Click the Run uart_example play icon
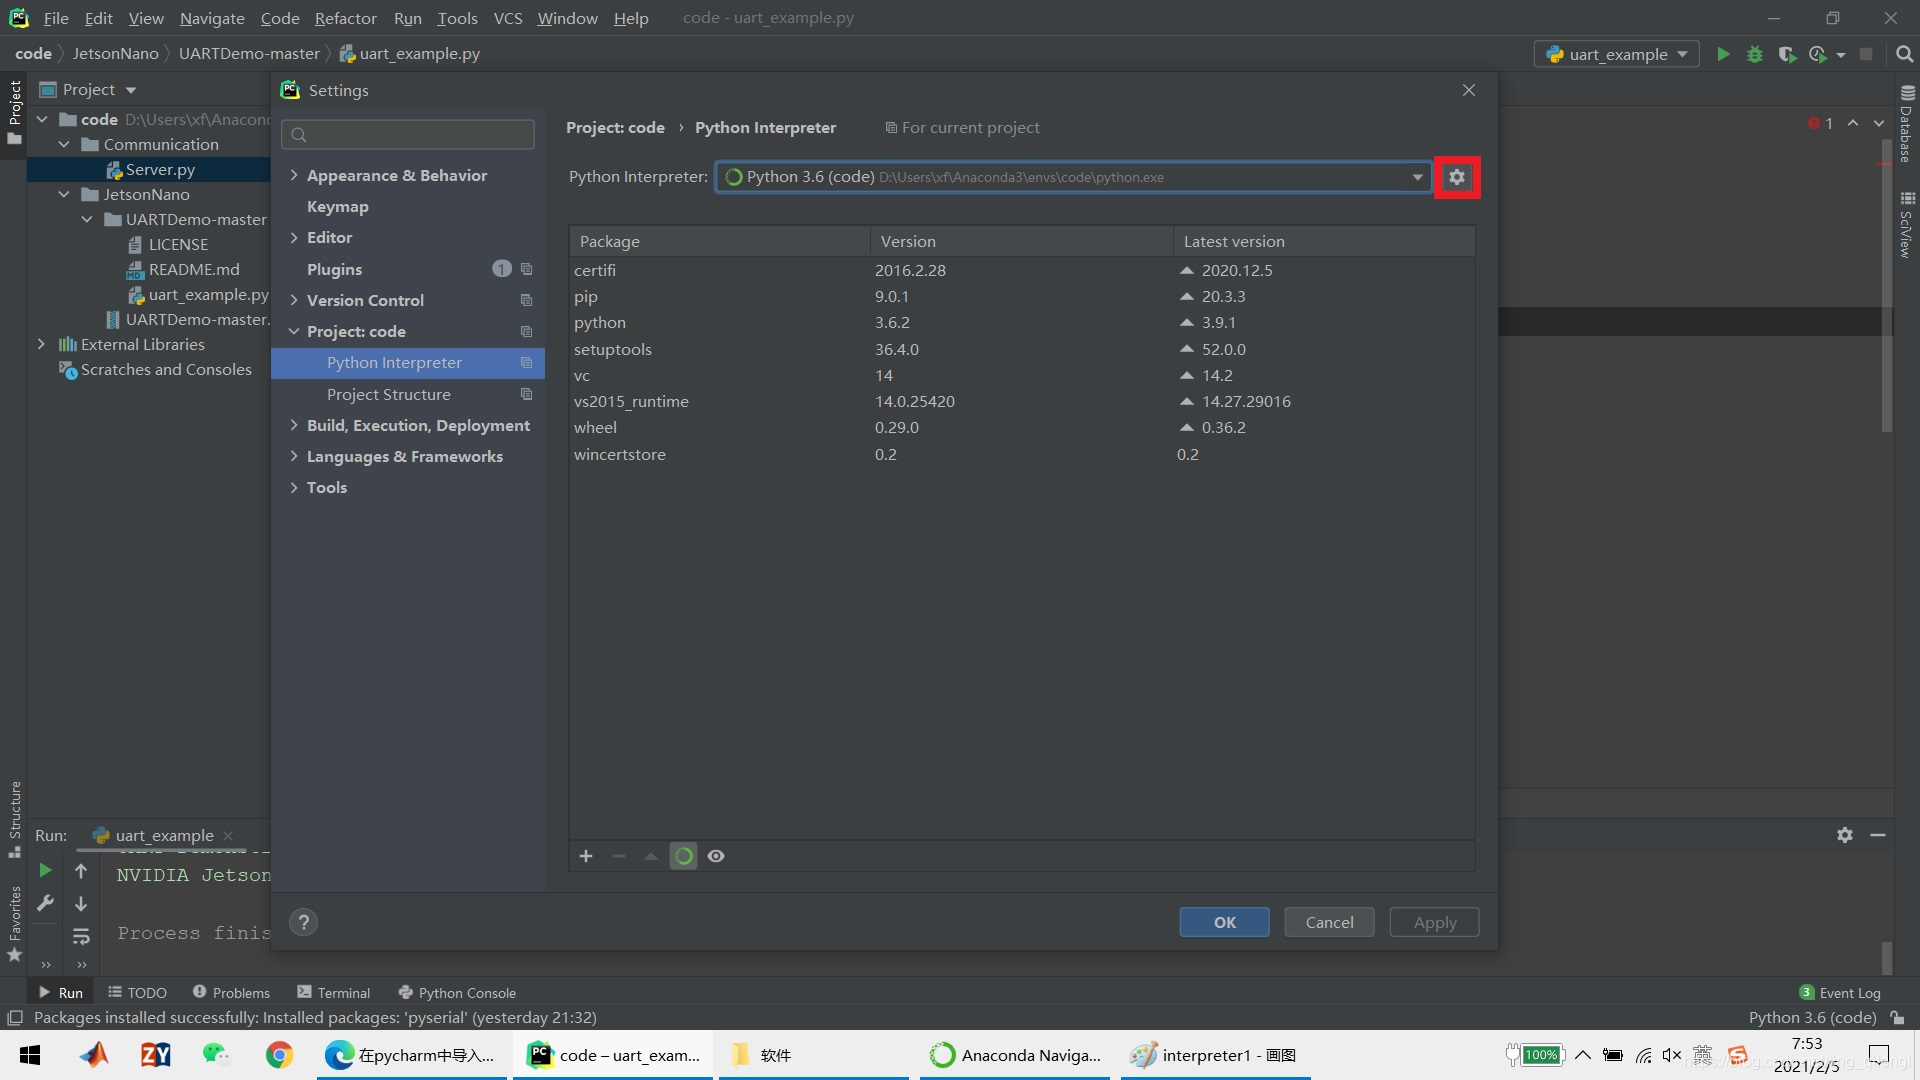The height and width of the screenshot is (1080, 1920). [x=1723, y=54]
